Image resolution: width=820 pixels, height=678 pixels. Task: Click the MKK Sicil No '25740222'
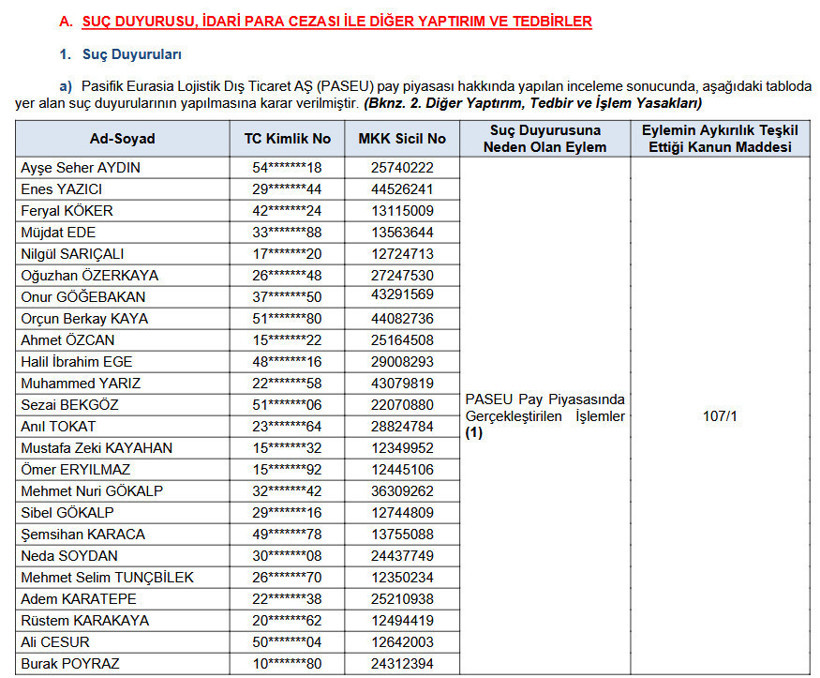[x=402, y=168]
